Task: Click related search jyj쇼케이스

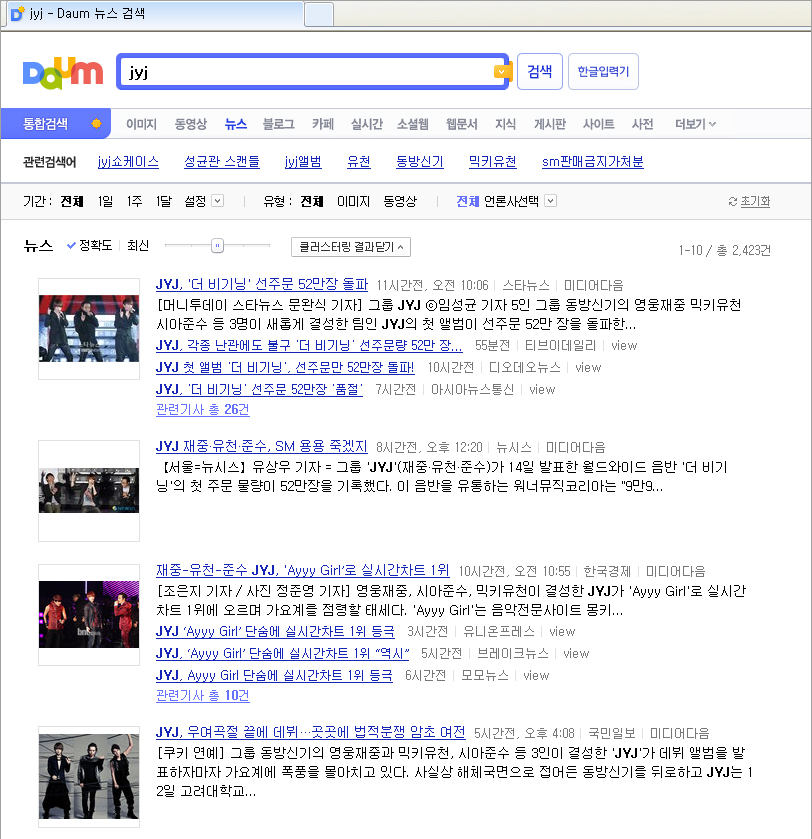Action: (x=128, y=162)
